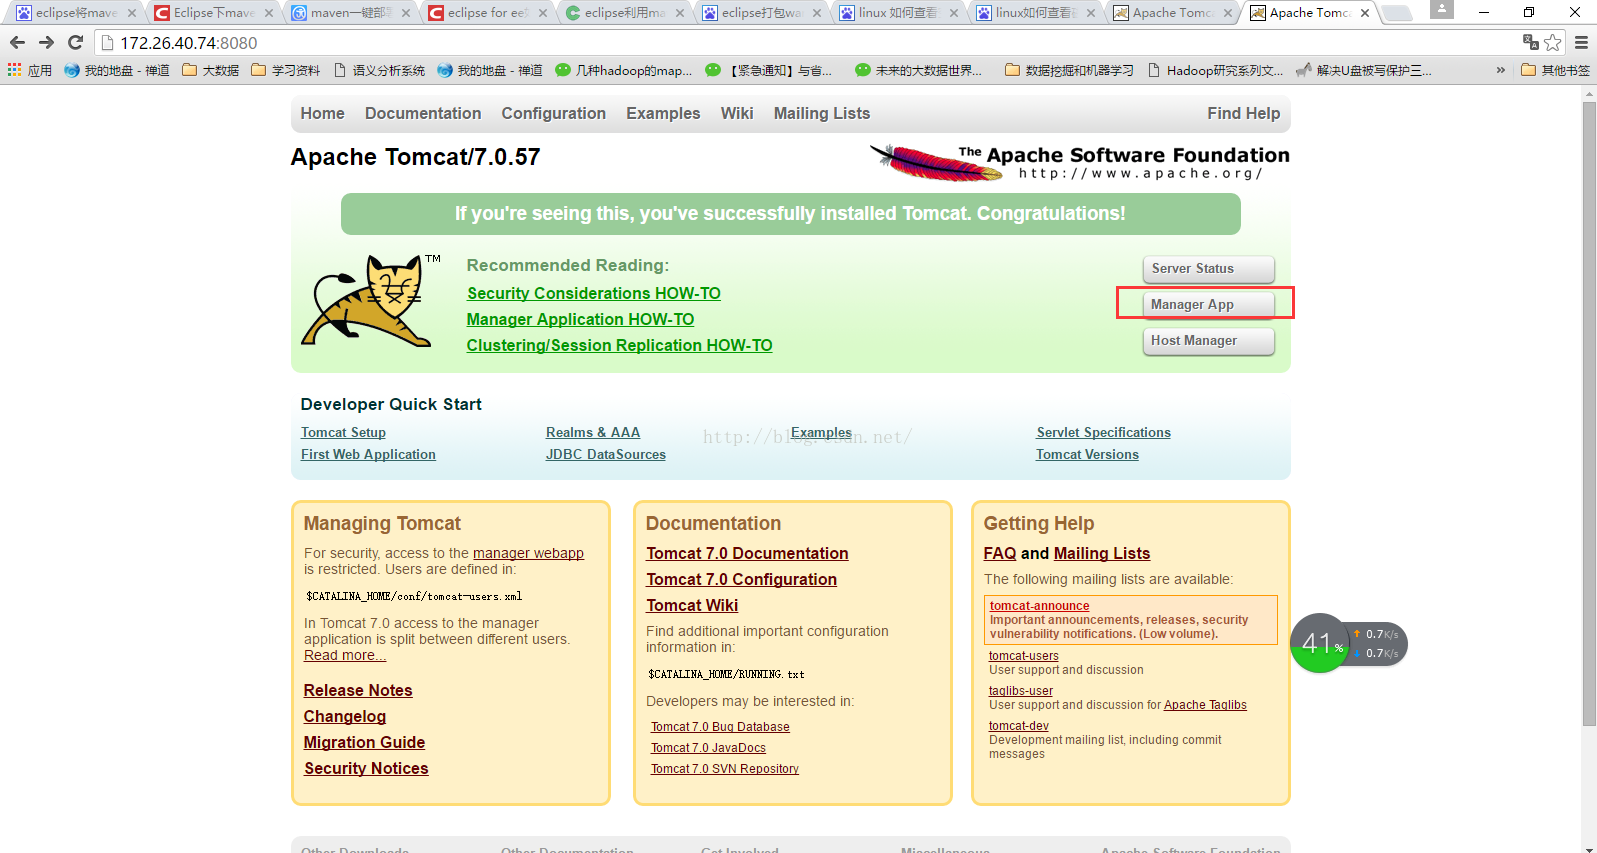The image size is (1597, 853).
Task: Open Find Help in navigation bar
Action: pyautogui.click(x=1243, y=113)
